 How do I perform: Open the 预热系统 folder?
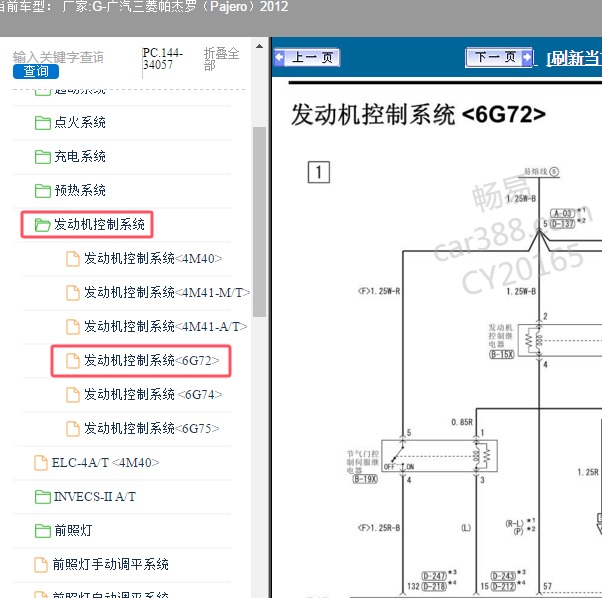(80, 190)
